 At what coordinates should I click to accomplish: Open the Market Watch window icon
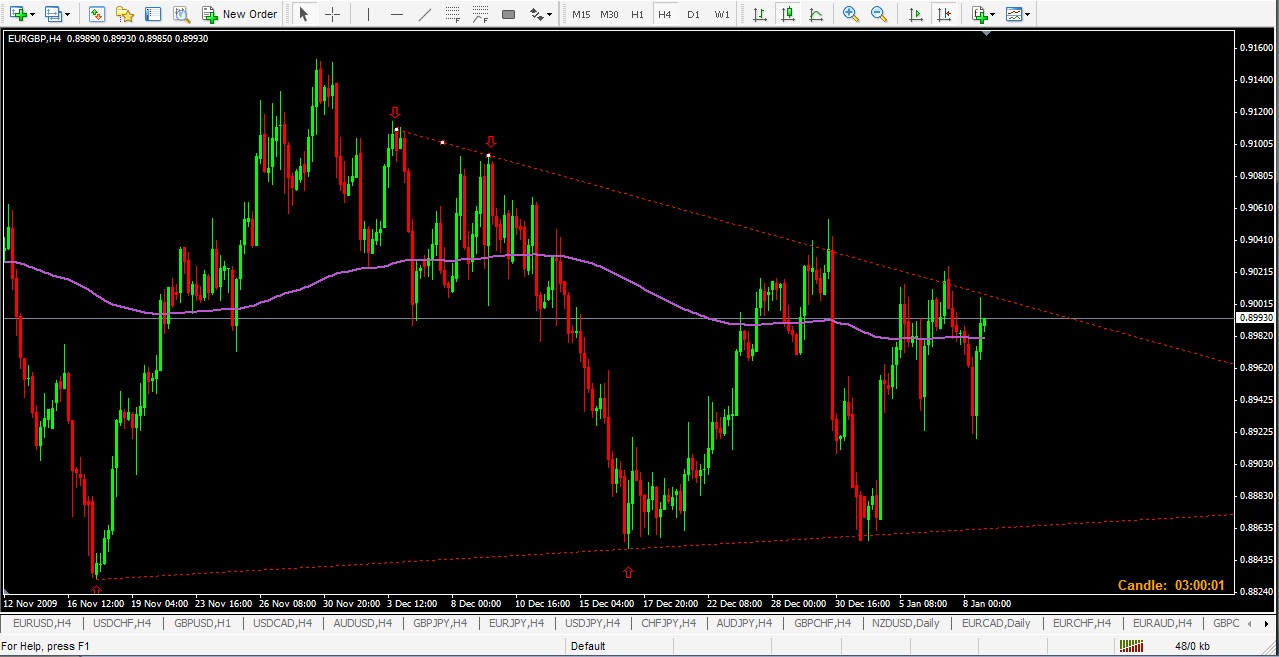96,14
